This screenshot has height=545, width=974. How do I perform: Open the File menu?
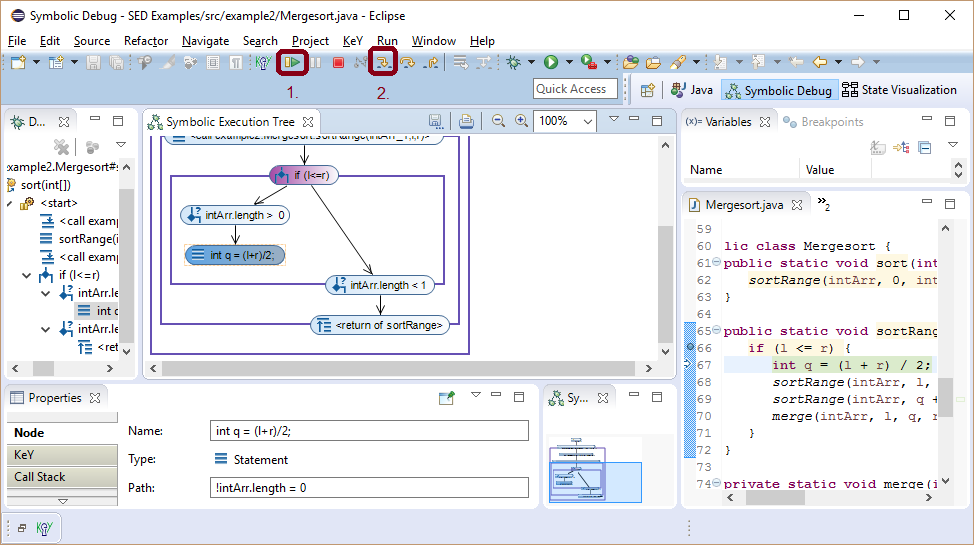(x=17, y=41)
